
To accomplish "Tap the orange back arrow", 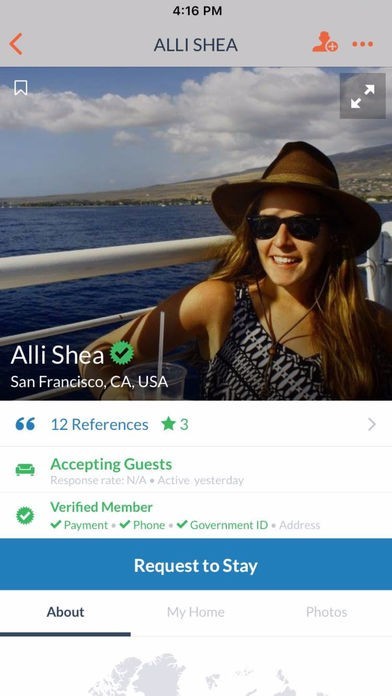I will [16, 44].
